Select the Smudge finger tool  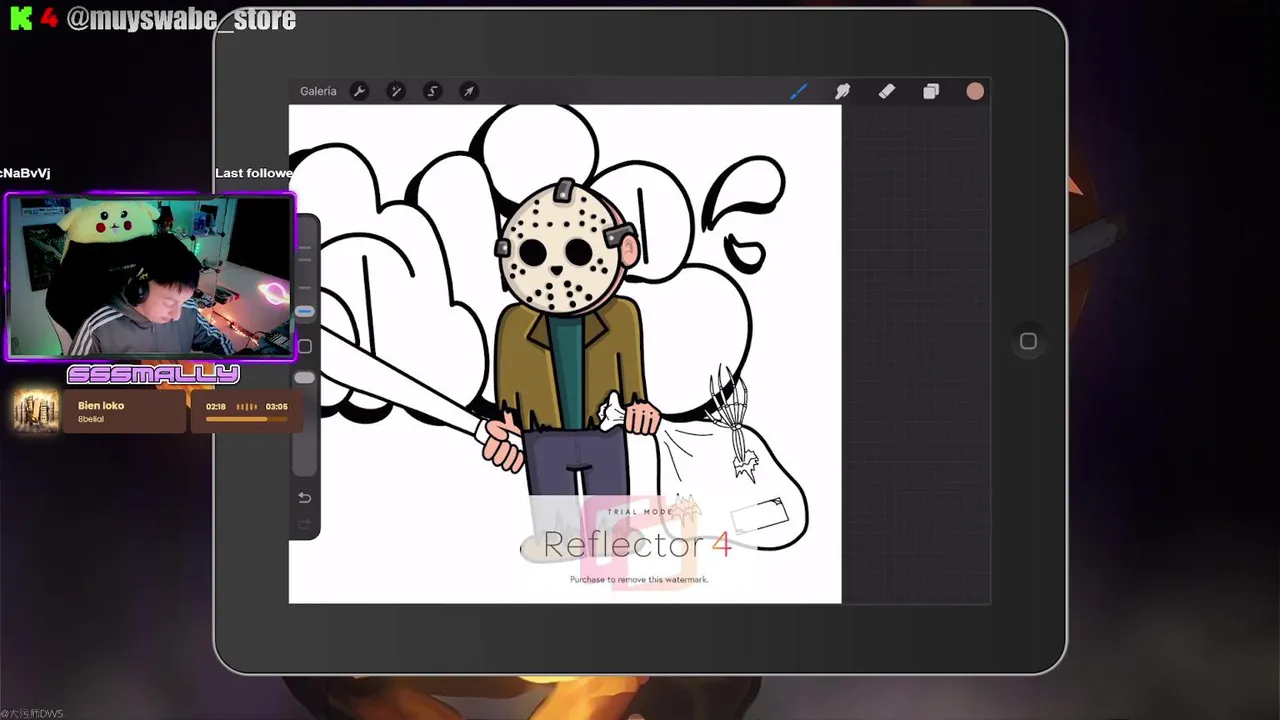click(842, 91)
